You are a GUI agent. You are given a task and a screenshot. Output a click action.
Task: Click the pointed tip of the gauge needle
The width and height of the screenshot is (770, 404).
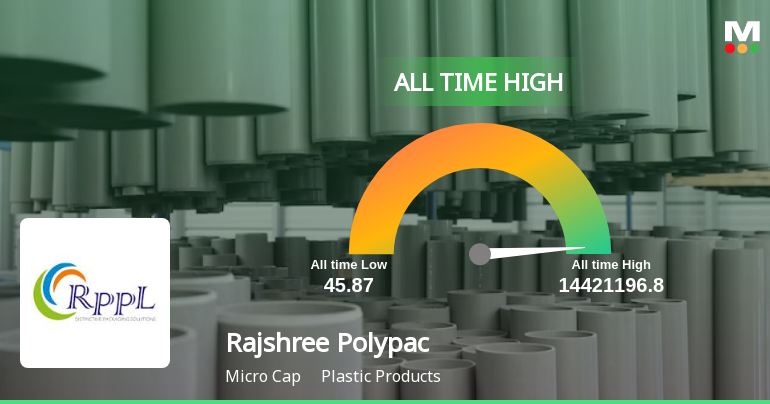coord(585,248)
